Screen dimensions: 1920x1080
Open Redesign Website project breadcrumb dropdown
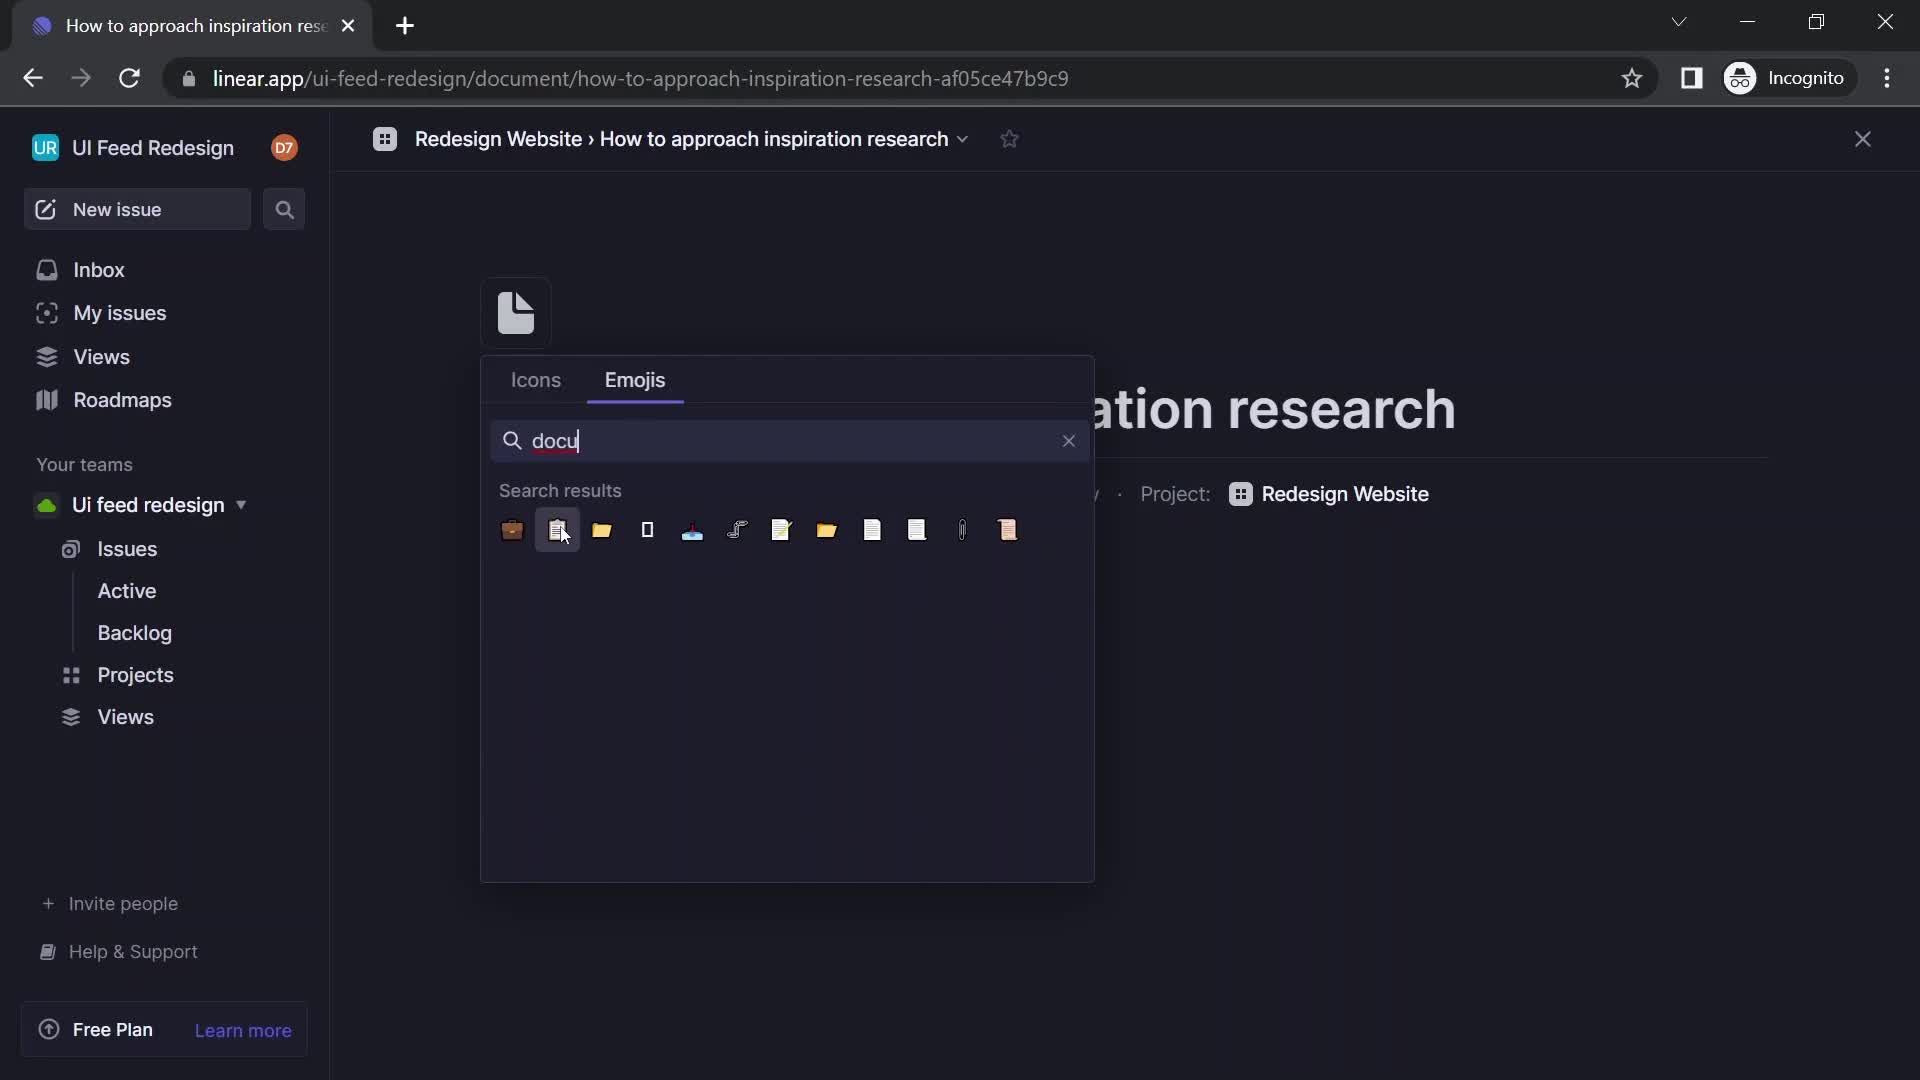click(x=497, y=140)
